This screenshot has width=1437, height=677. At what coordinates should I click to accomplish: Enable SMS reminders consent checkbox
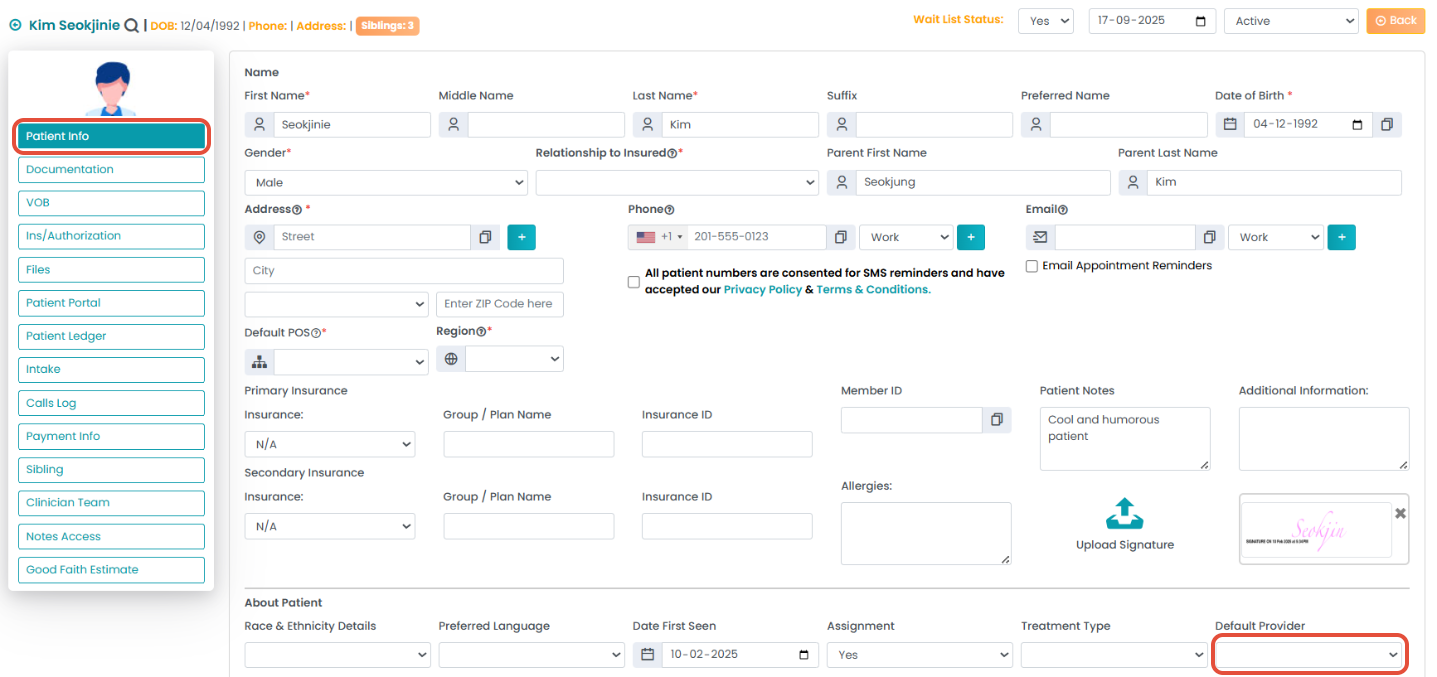coord(634,282)
